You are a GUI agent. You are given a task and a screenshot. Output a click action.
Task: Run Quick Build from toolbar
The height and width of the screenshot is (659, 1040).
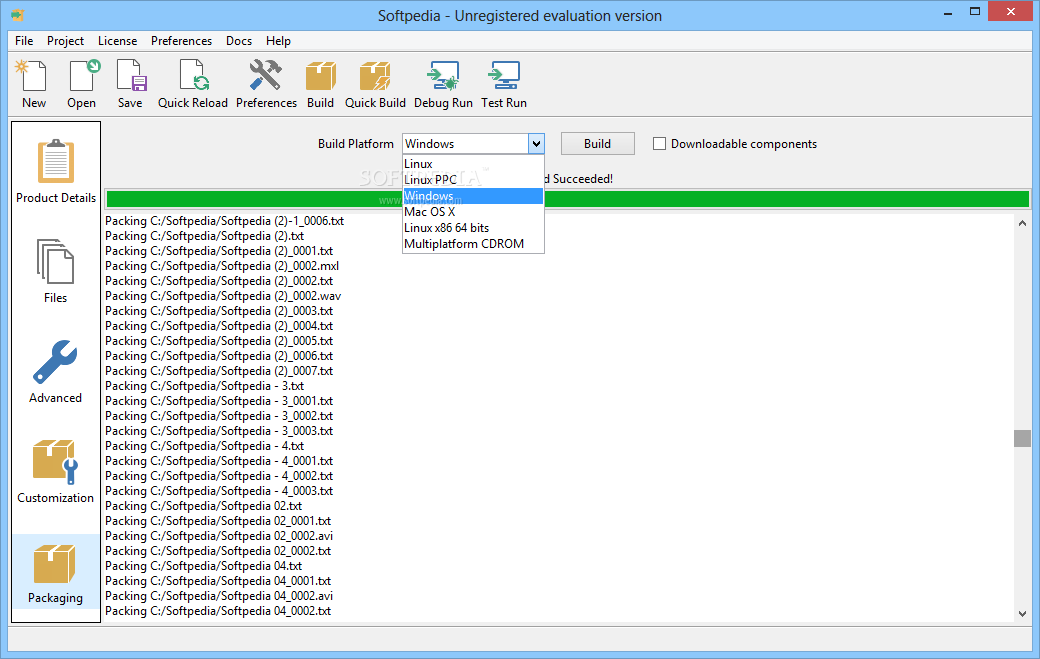(x=375, y=84)
